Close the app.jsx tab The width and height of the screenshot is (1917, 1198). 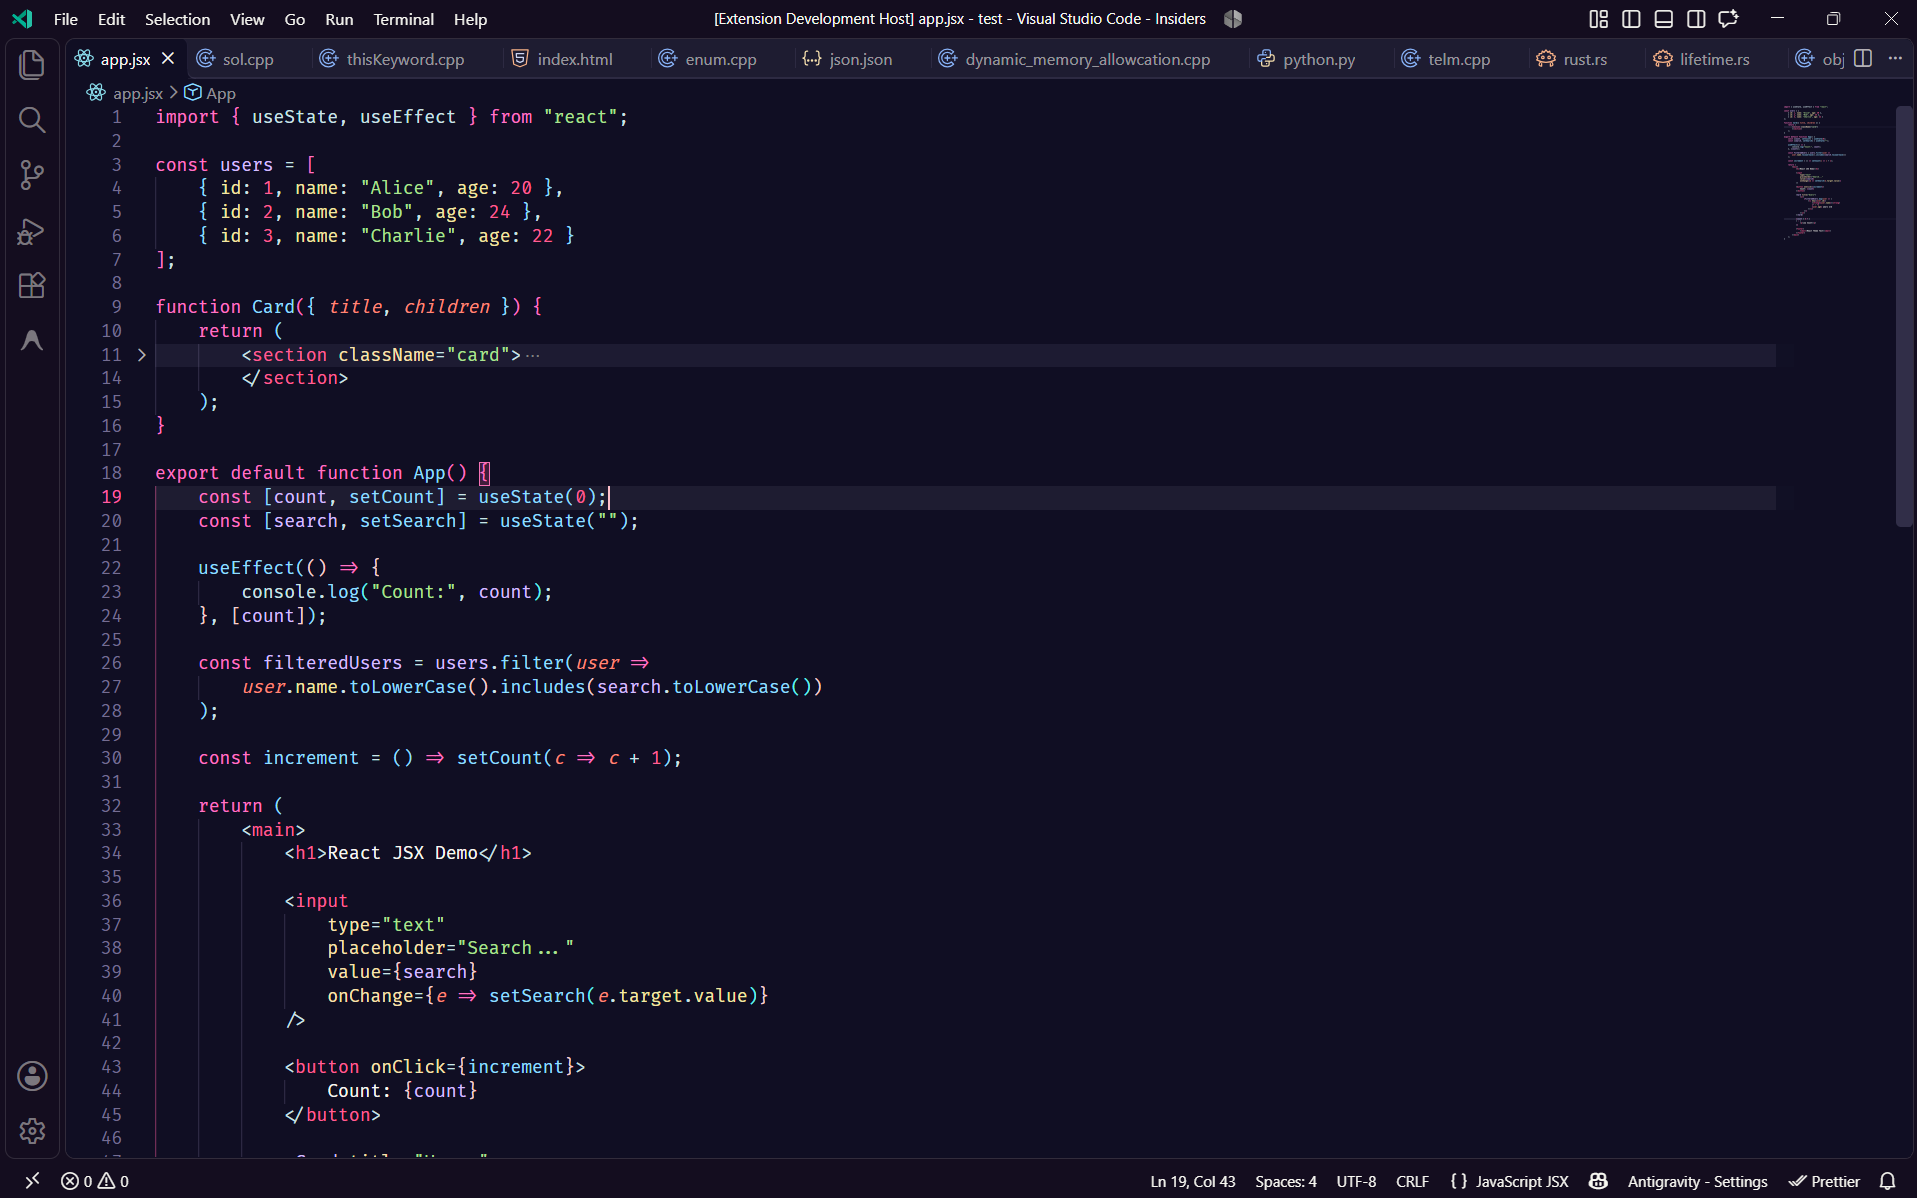coord(168,59)
